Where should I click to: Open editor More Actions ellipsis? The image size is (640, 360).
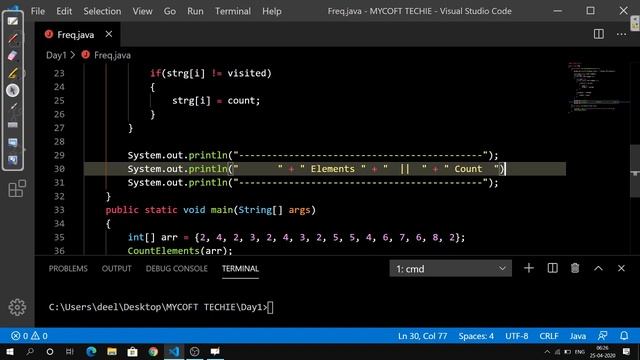coord(622,34)
